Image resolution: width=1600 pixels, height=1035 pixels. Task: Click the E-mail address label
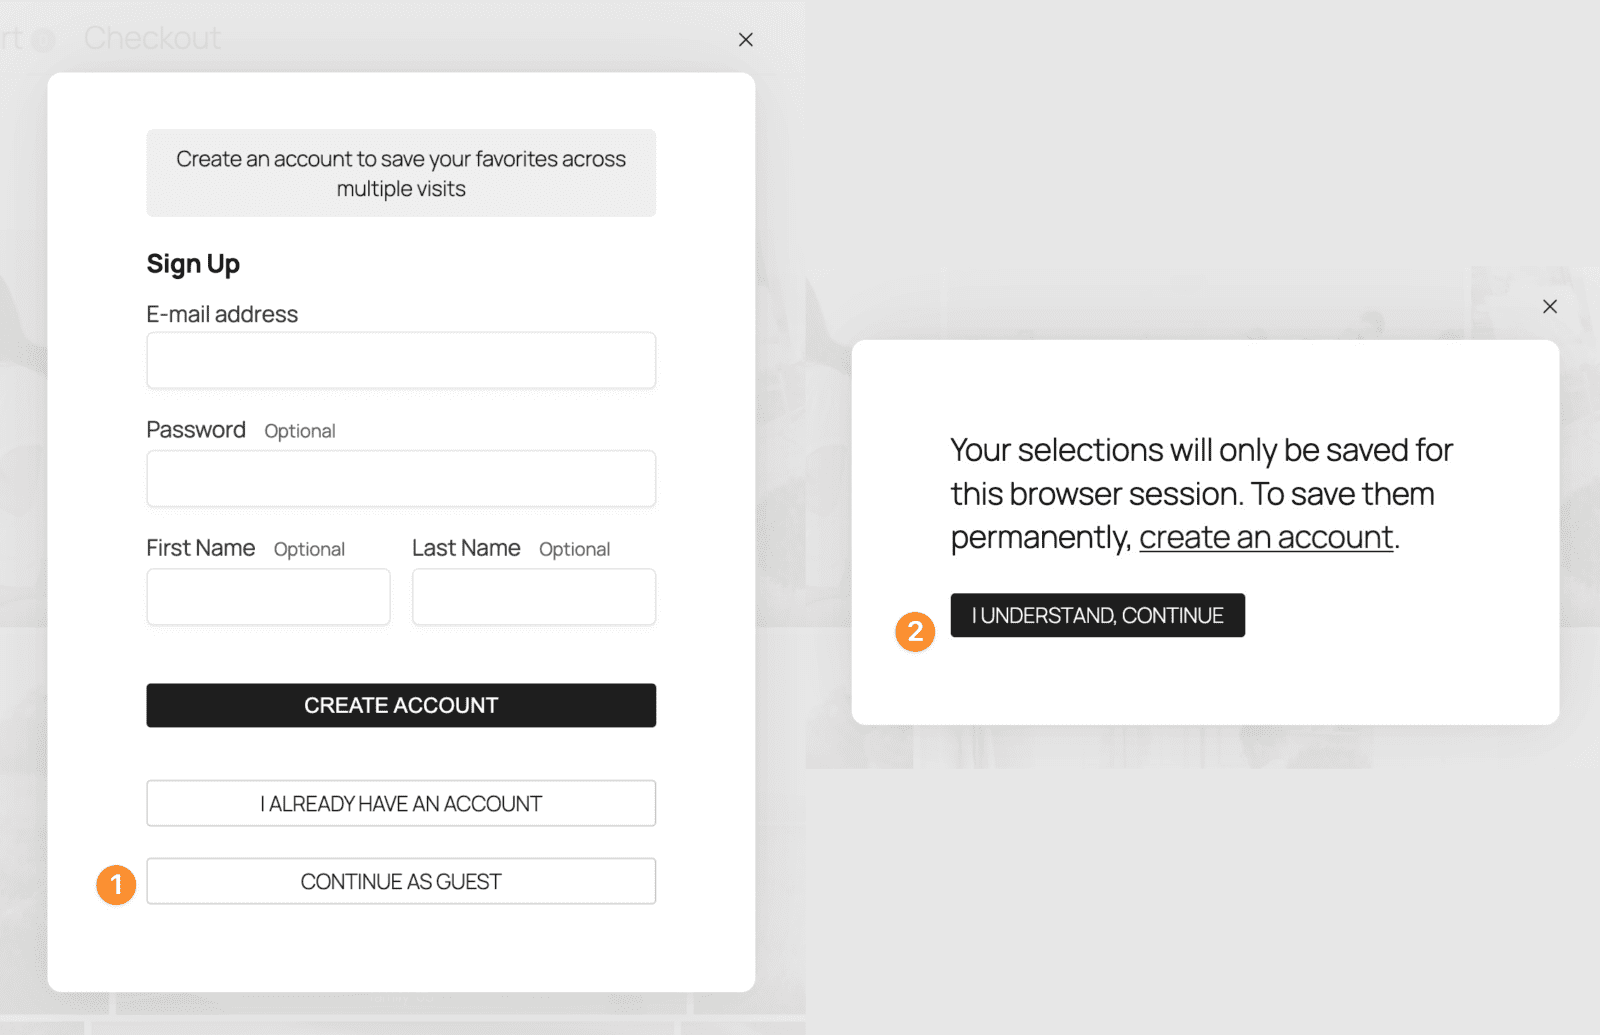click(222, 315)
